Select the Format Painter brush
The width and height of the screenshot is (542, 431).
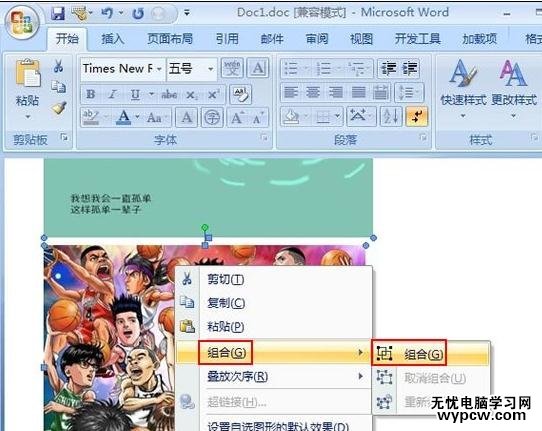point(59,108)
